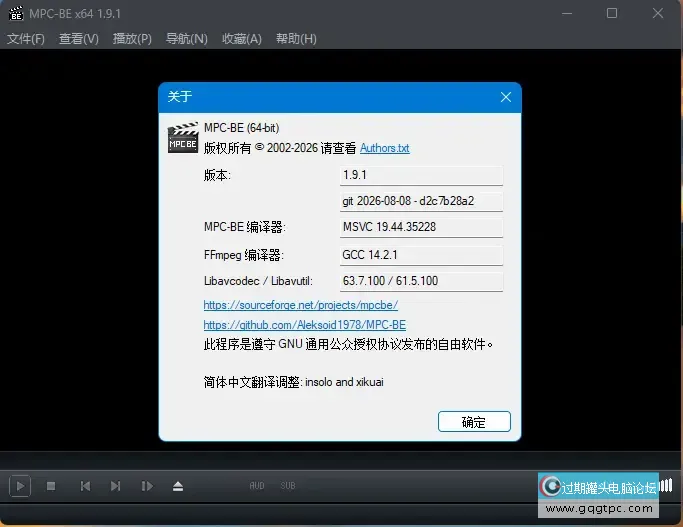The width and height of the screenshot is (683, 527).
Task: Maximize the MPC-BE window
Action: pyautogui.click(x=612, y=14)
